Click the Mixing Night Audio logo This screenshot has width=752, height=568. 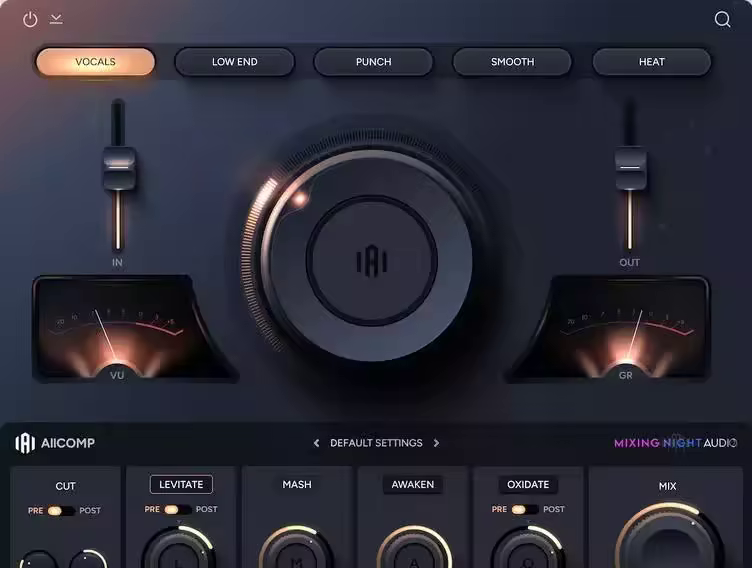675,443
